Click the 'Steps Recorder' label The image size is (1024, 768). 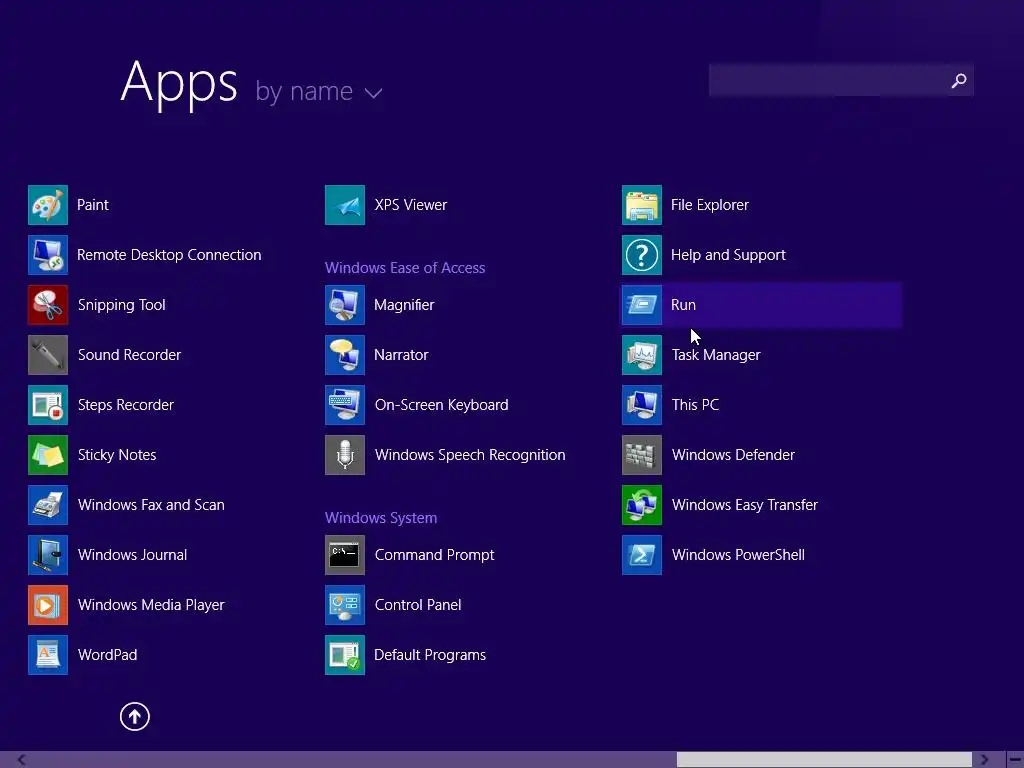click(125, 405)
